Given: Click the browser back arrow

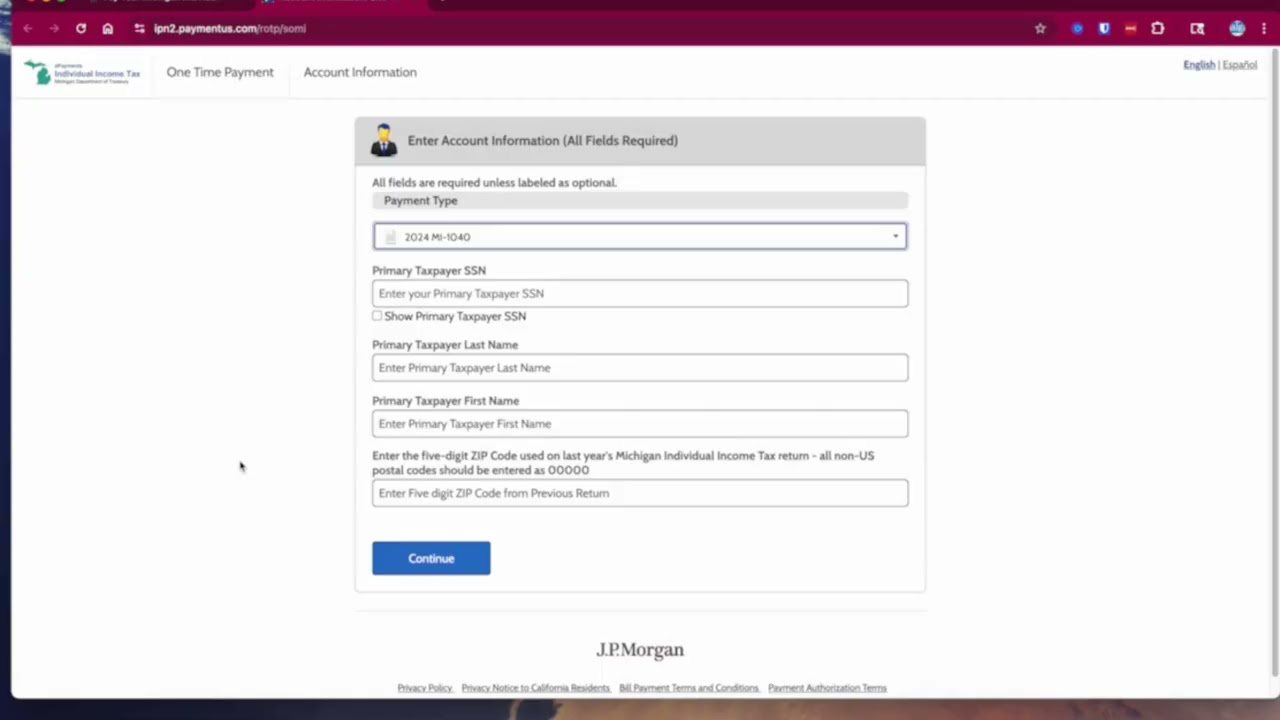Looking at the screenshot, I should (x=28, y=28).
